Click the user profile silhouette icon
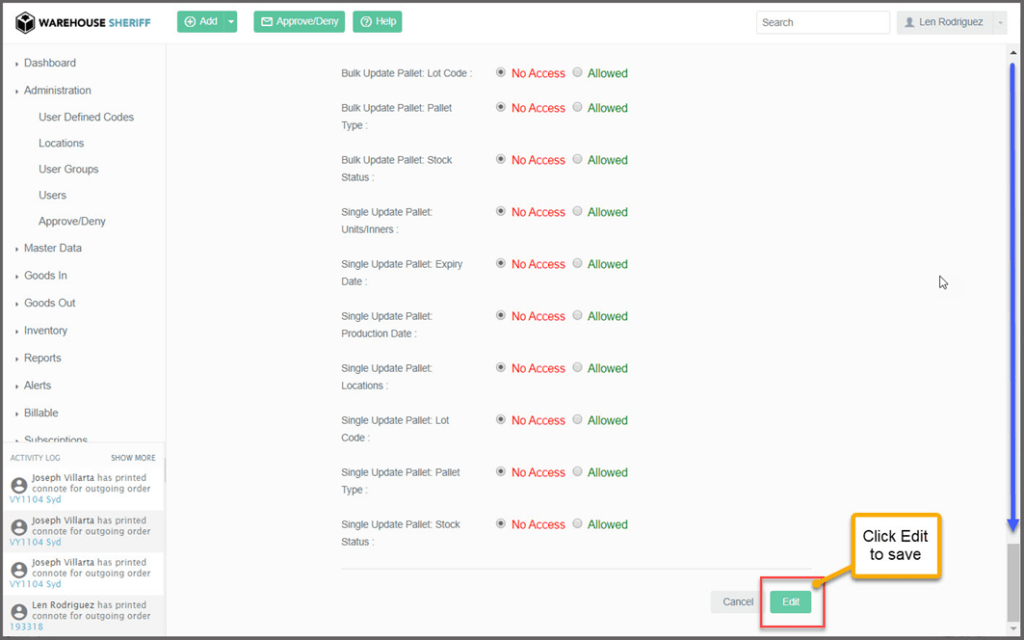1024x640 pixels. pos(909,22)
